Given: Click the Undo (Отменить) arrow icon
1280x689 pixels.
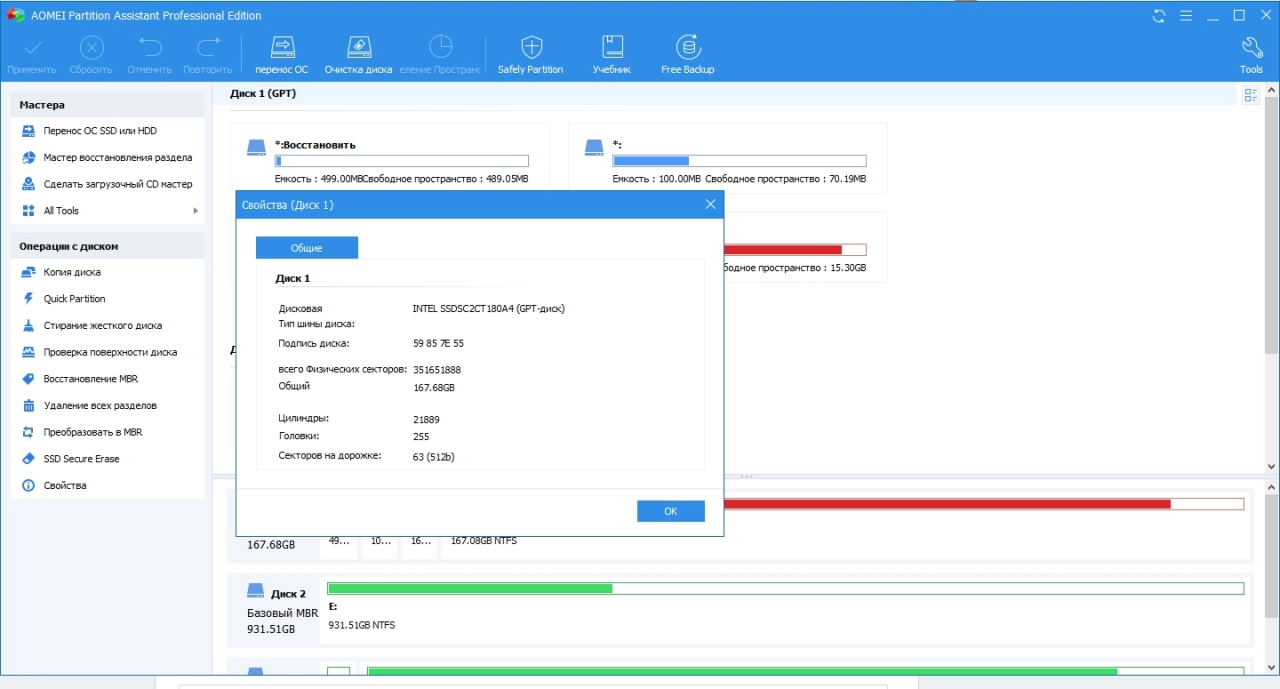Looking at the screenshot, I should [150, 47].
